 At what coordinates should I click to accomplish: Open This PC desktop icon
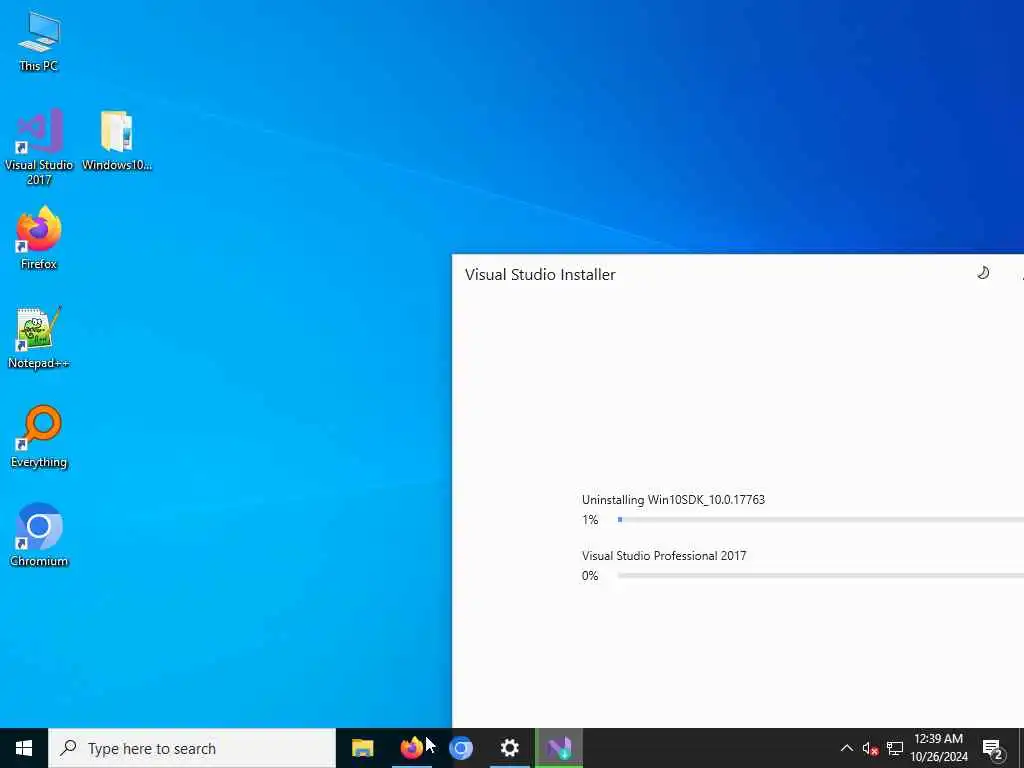tap(39, 41)
